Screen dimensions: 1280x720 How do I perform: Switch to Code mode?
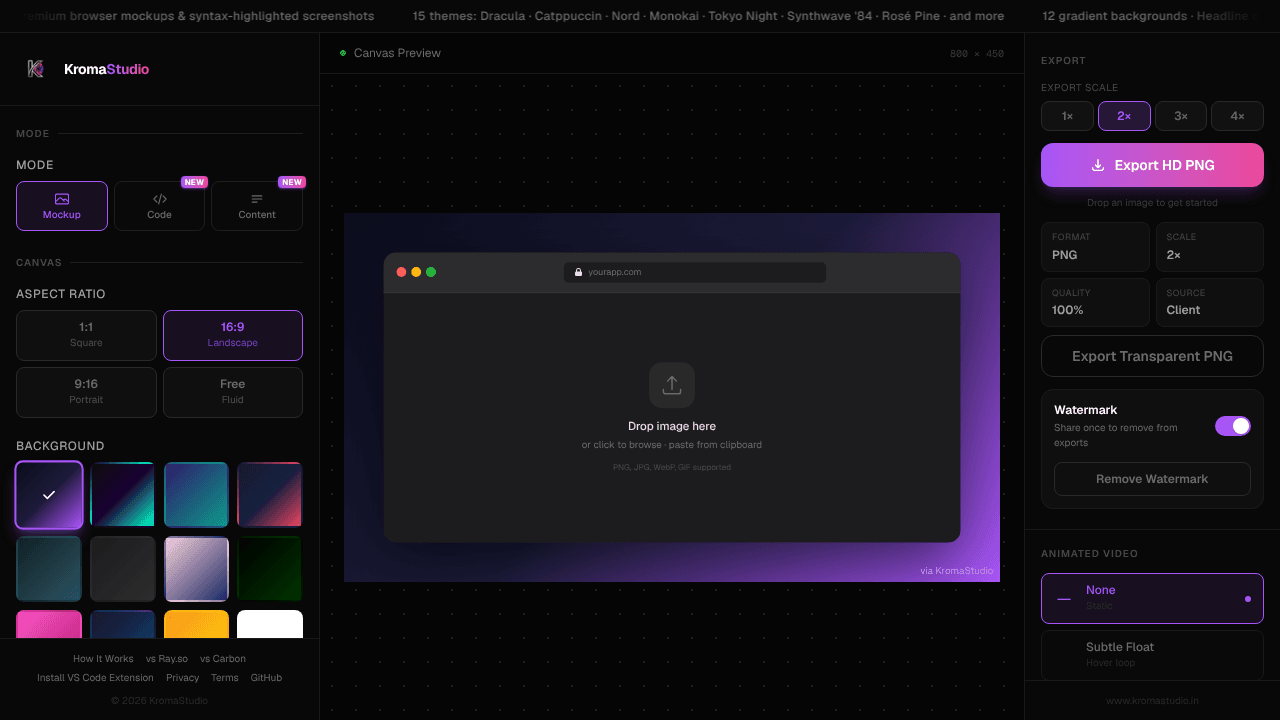click(x=159, y=206)
